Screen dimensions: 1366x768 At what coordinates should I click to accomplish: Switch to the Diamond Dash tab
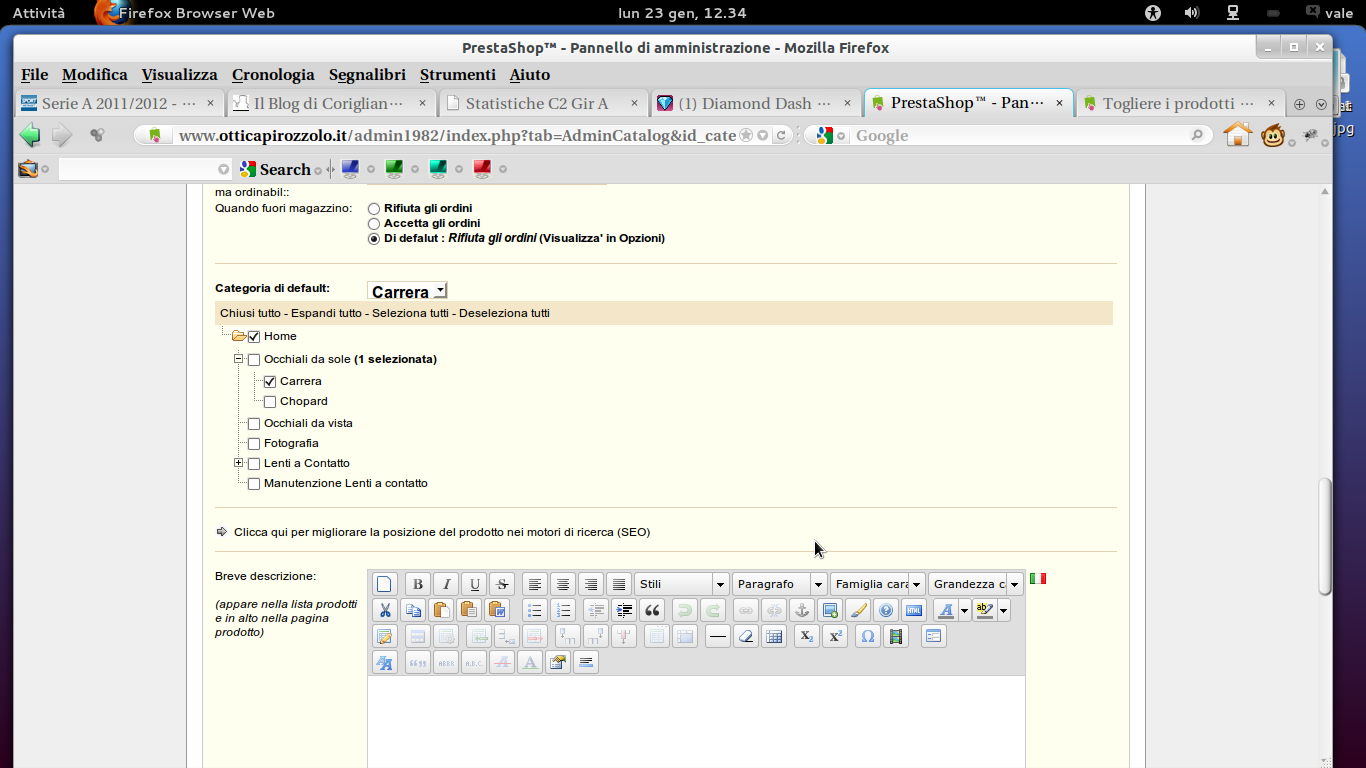[x=756, y=103]
